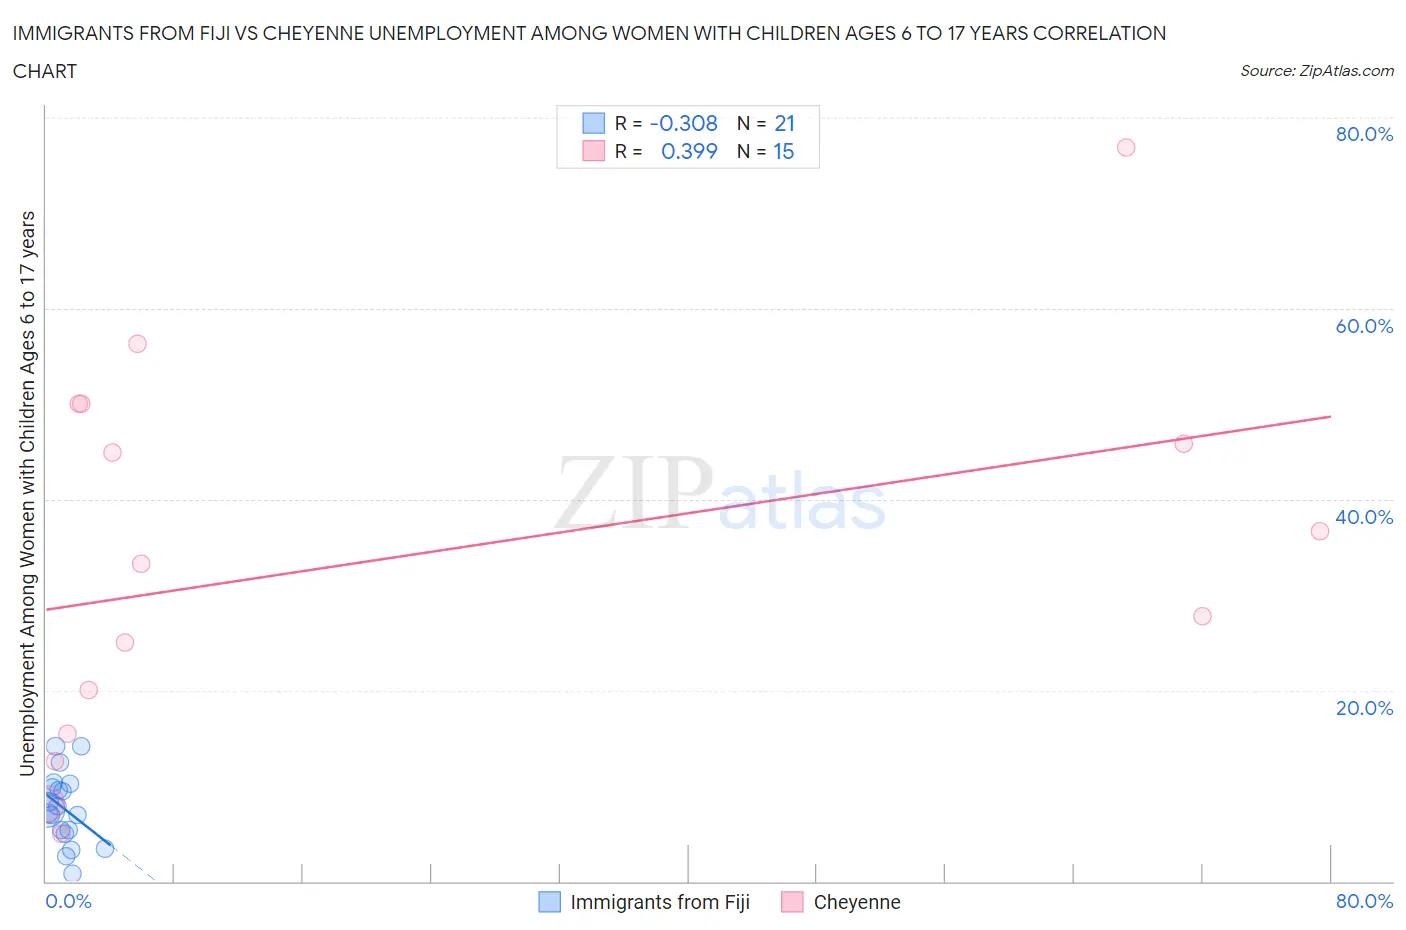Click the pink data point near 20%
The height and width of the screenshot is (930, 1406).
coord(88,689)
